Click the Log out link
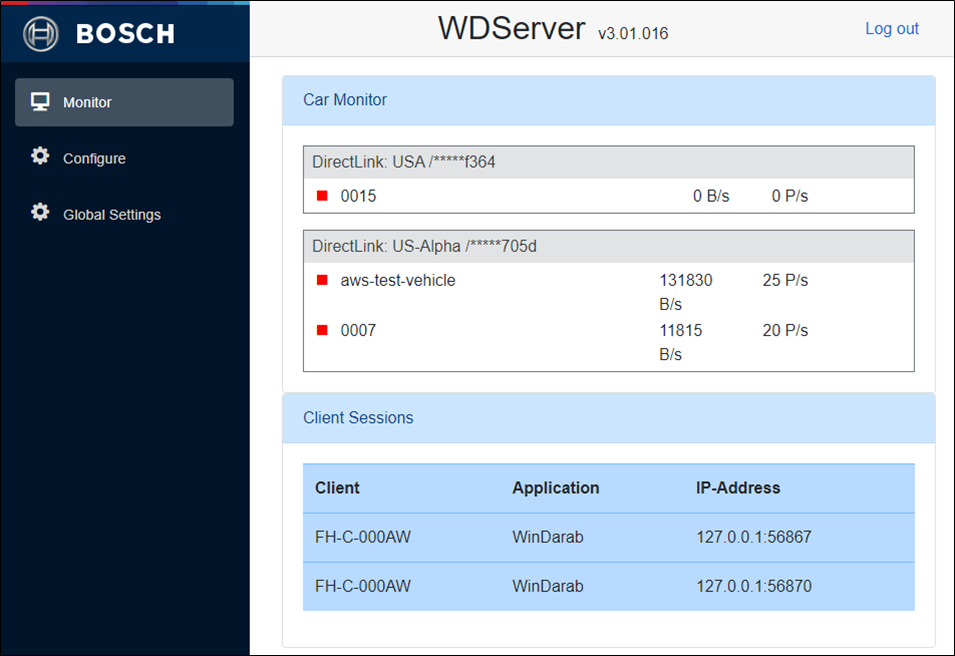 pos(892,29)
